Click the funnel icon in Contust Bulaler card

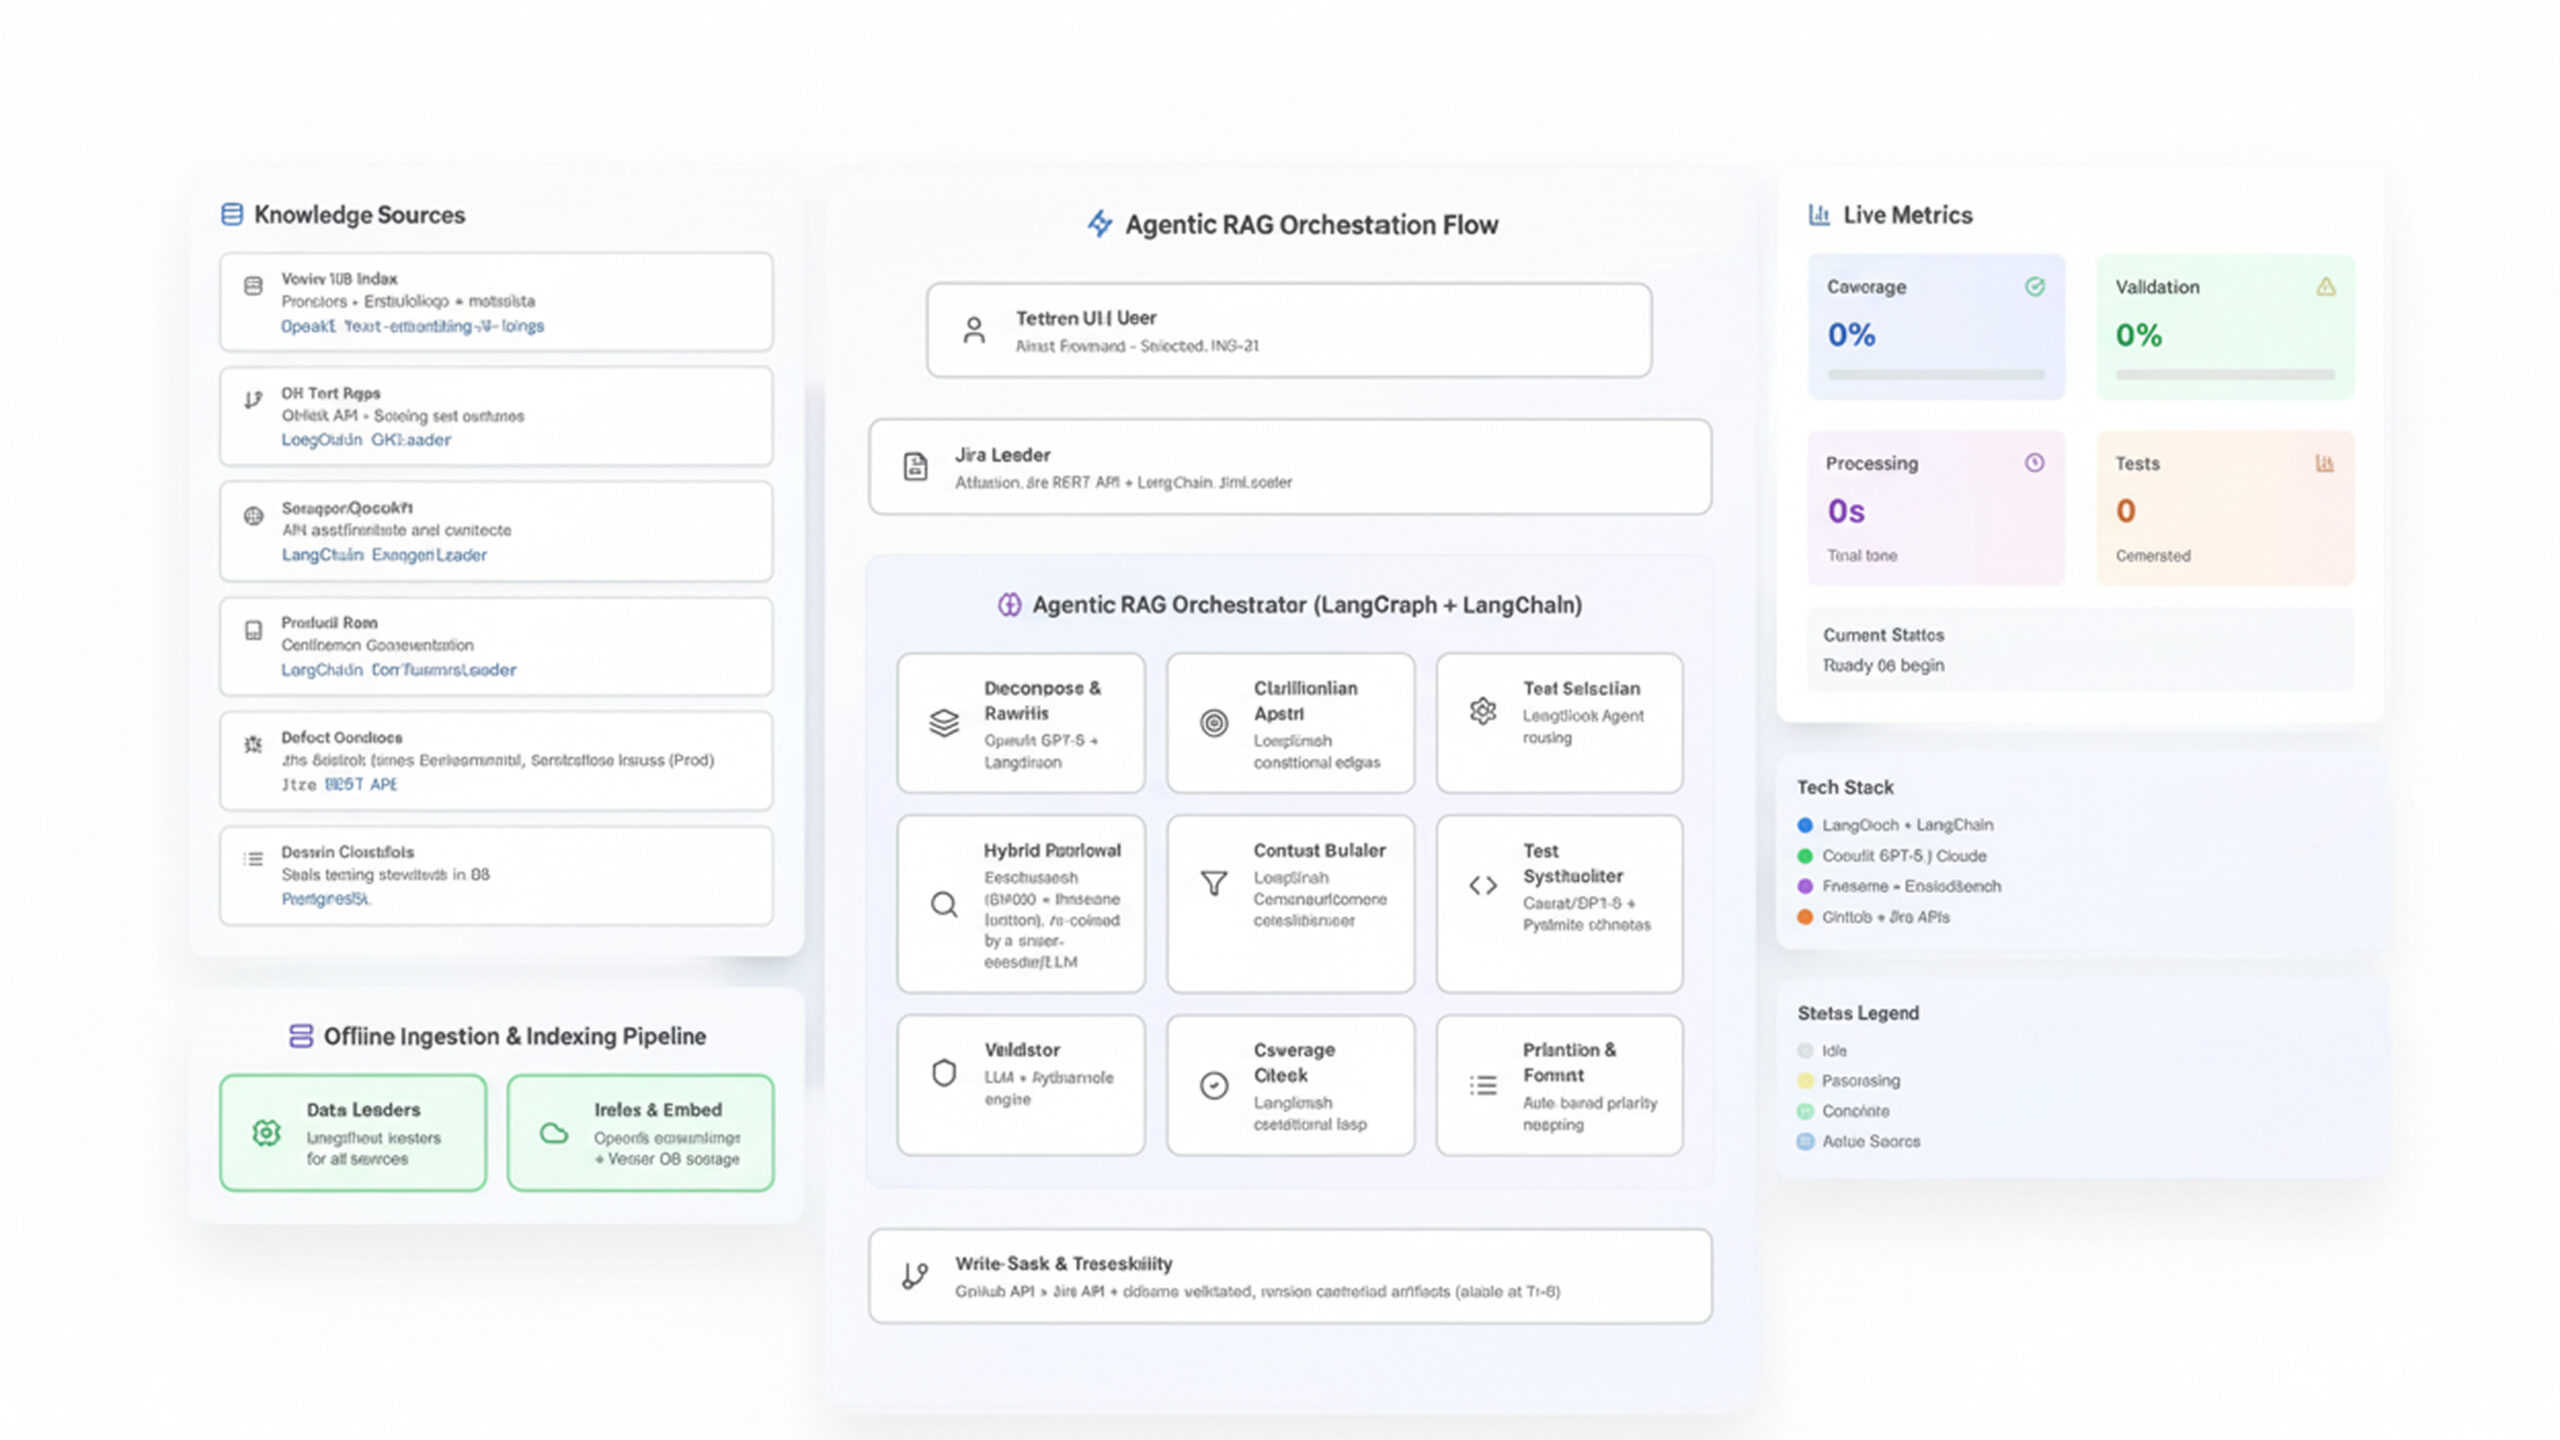click(1213, 883)
